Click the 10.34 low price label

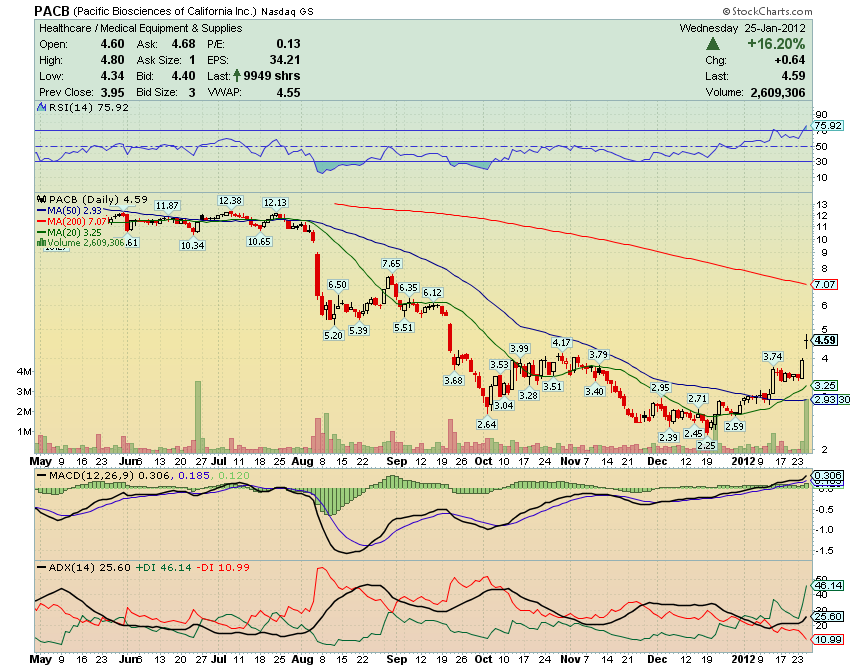(x=192, y=245)
